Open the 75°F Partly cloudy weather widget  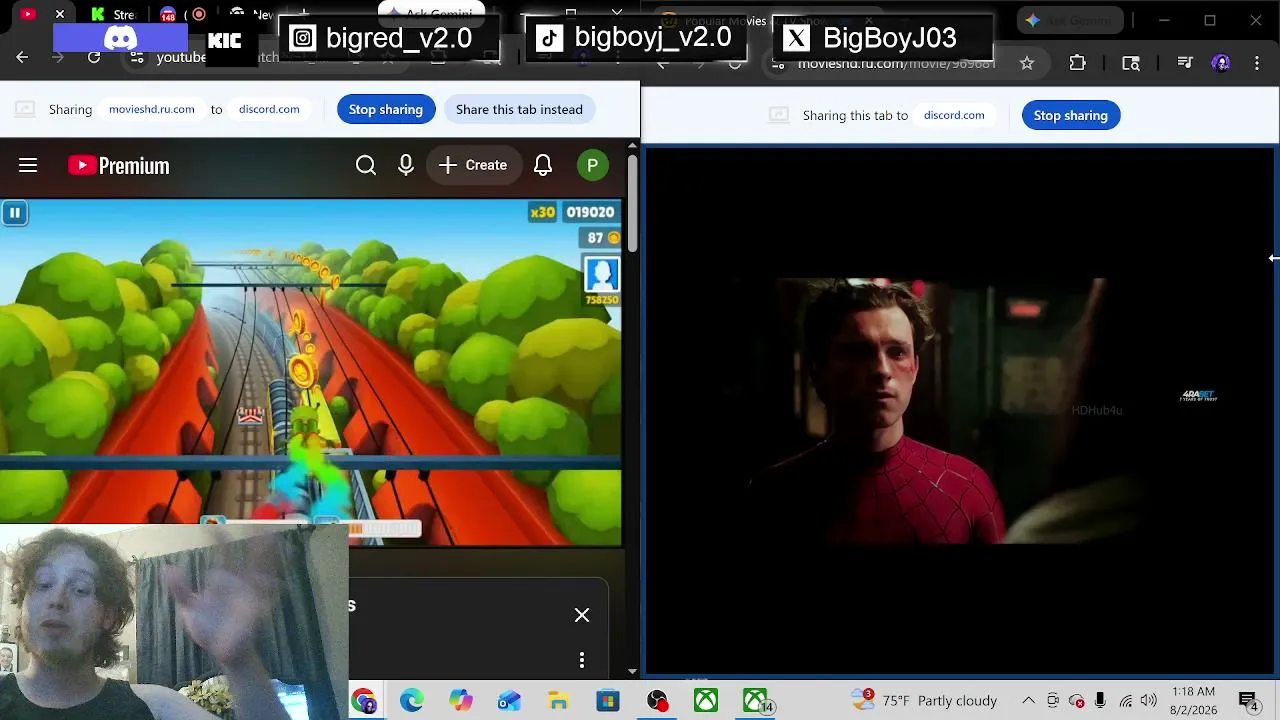click(924, 701)
